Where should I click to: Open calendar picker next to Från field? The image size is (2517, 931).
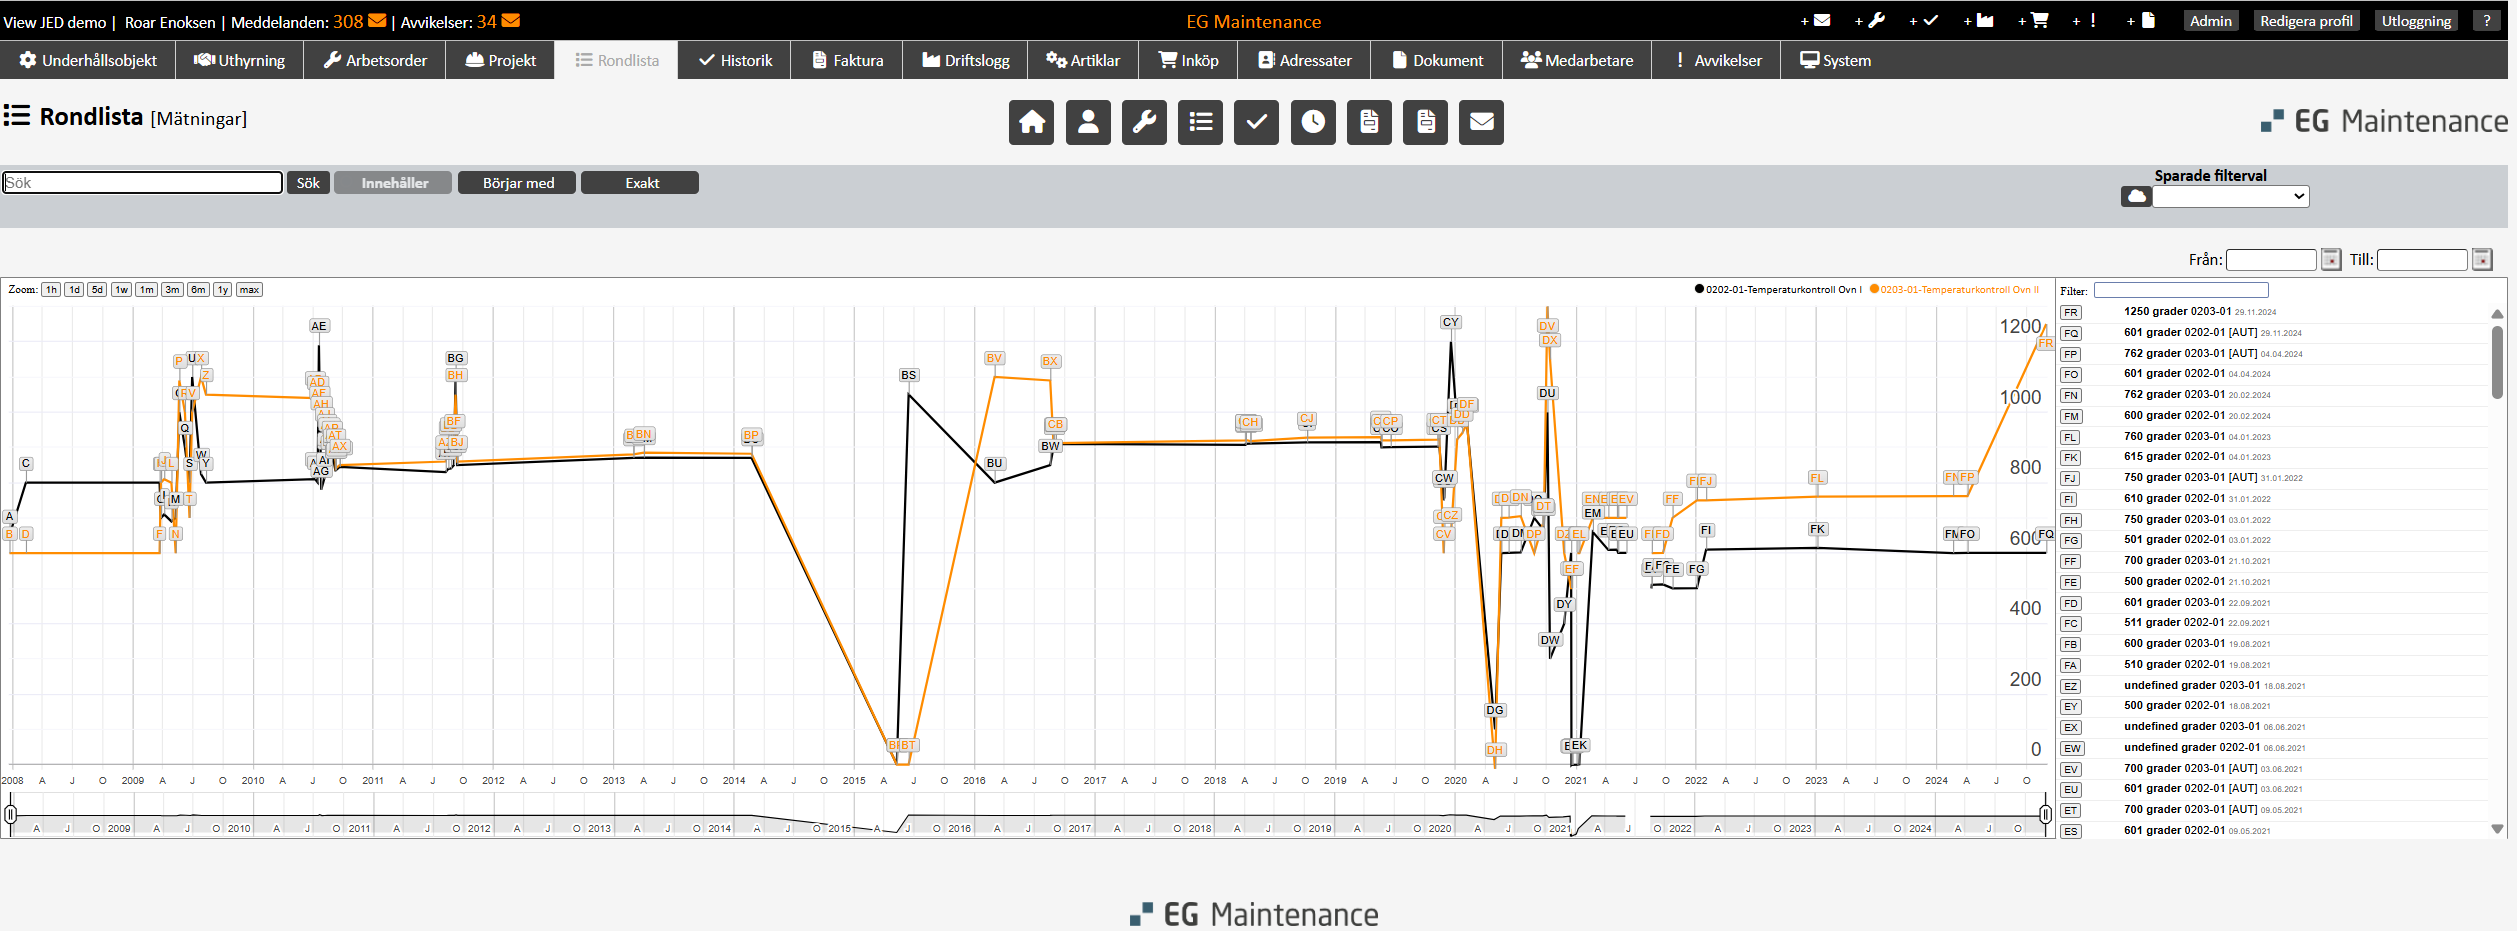pos(2331,260)
